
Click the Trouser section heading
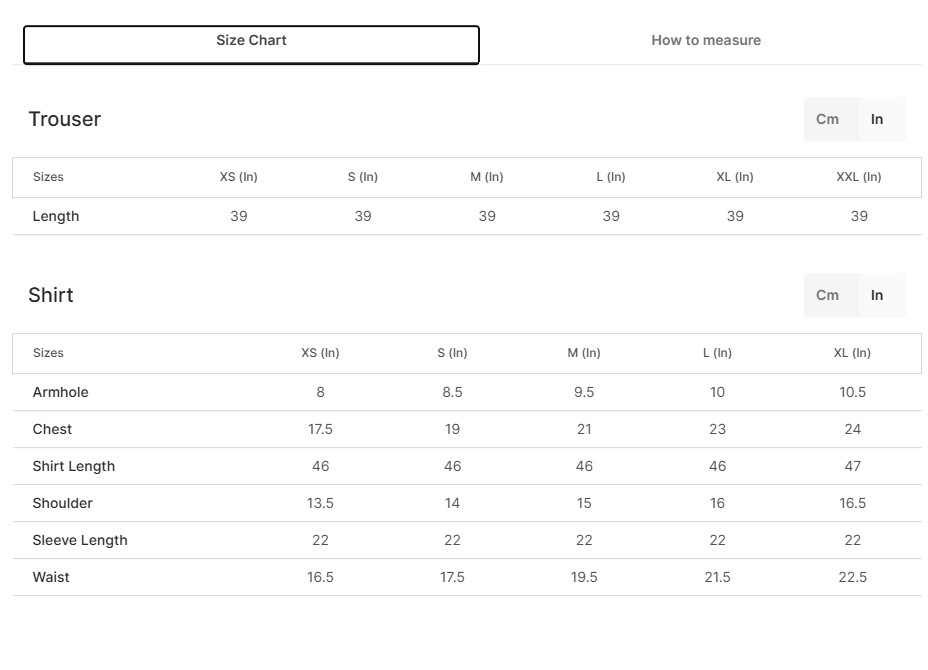pyautogui.click(x=65, y=119)
